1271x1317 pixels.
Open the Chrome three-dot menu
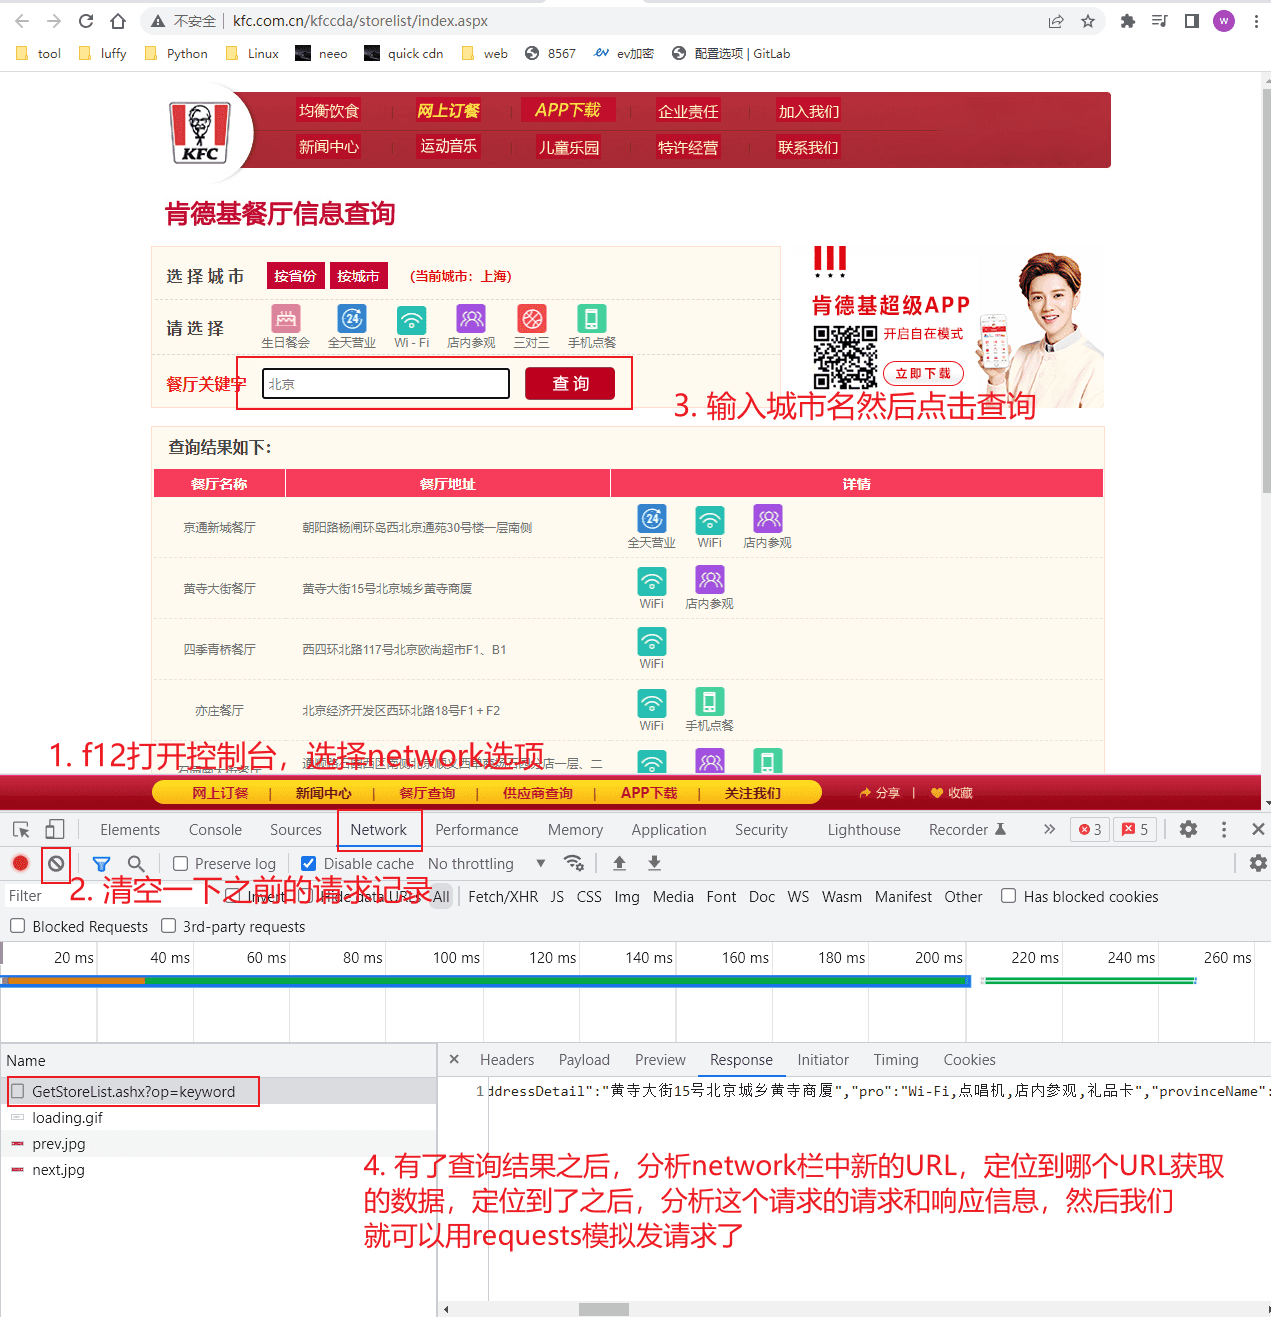[1256, 21]
